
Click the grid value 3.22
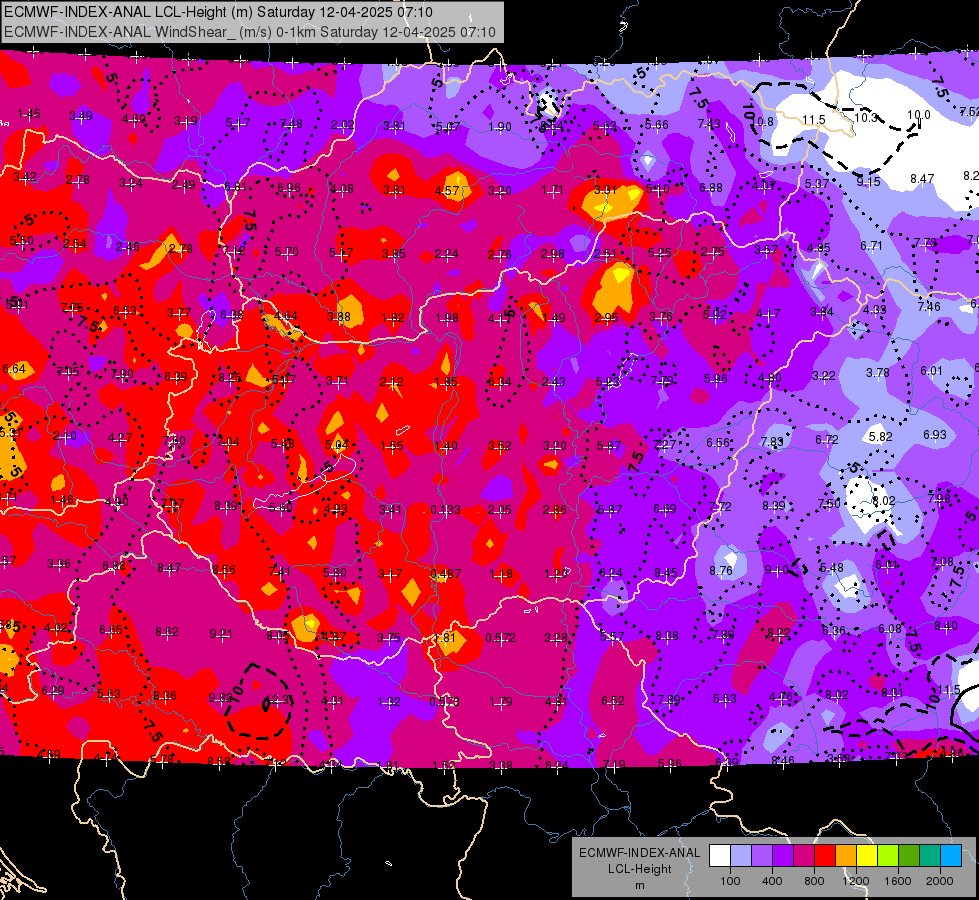coord(824,375)
